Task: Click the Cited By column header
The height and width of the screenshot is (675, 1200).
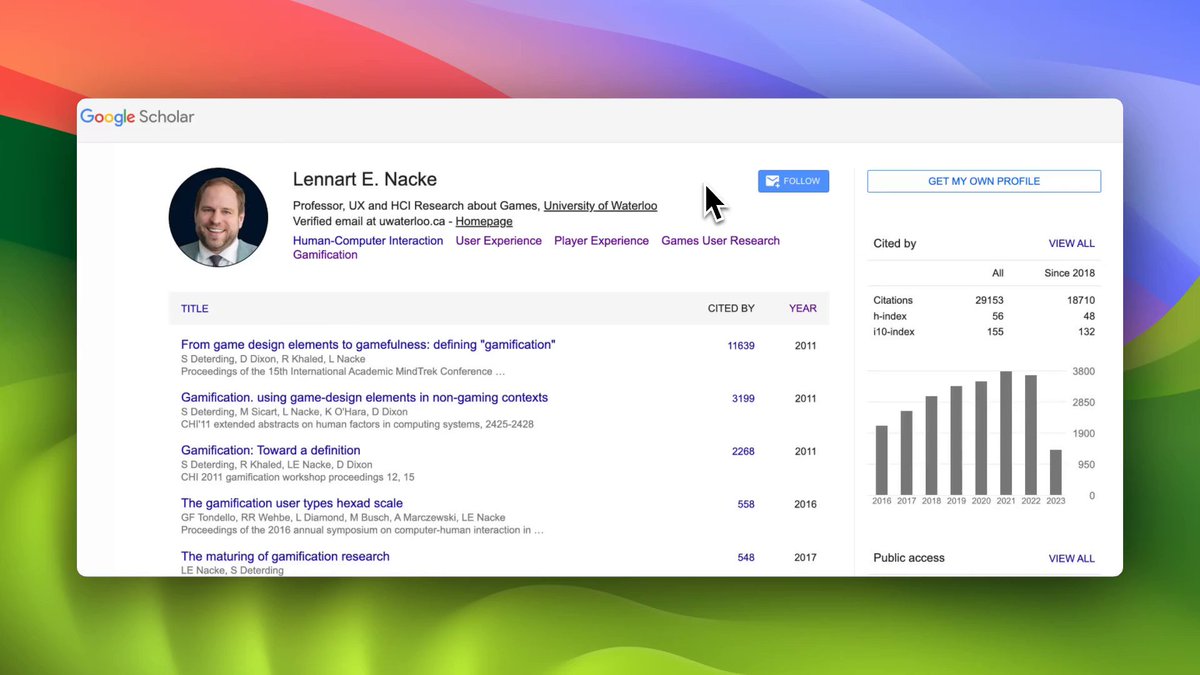Action: [x=731, y=309]
